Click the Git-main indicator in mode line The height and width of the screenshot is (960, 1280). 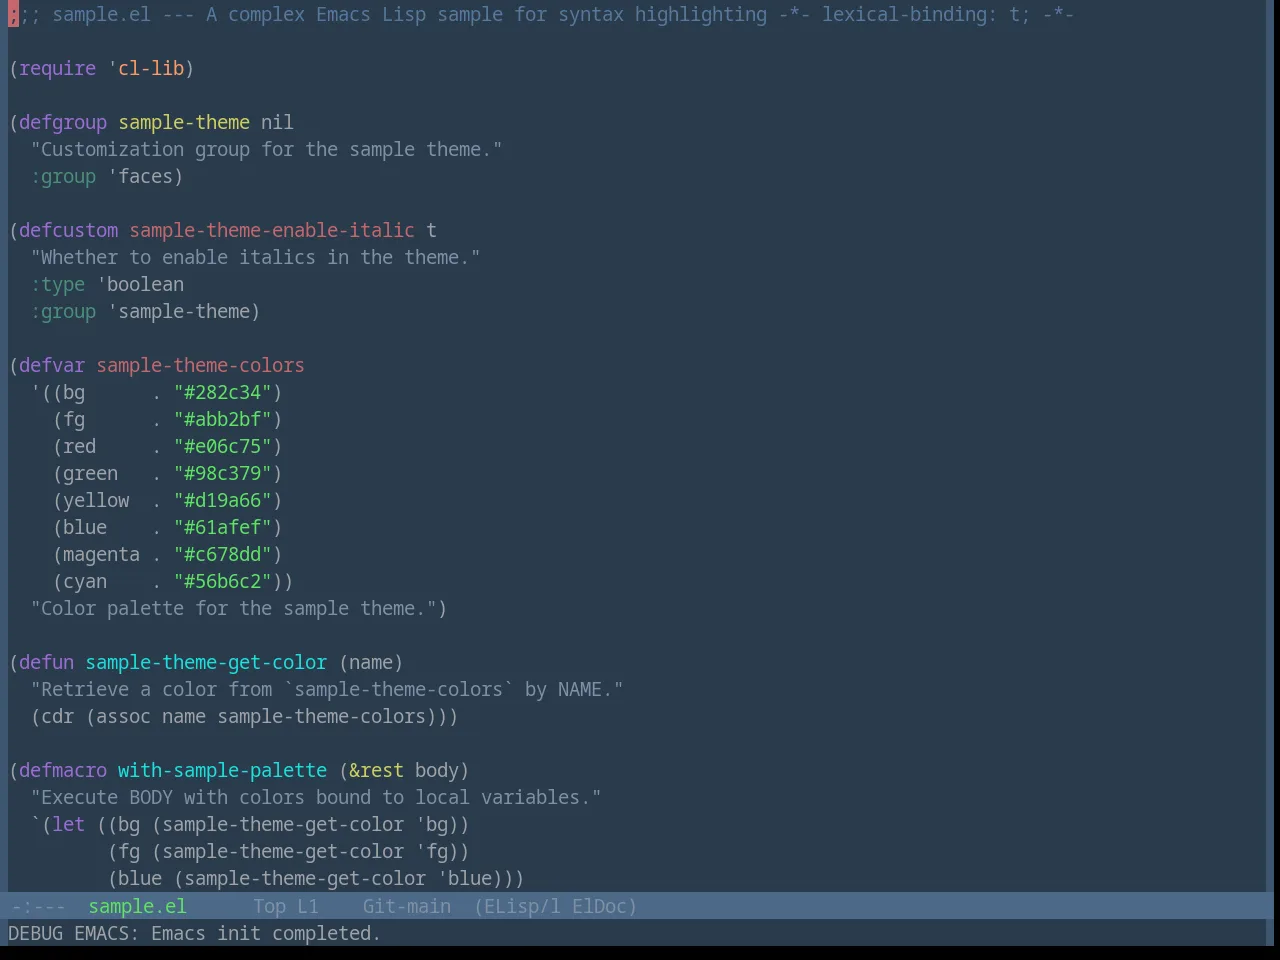tap(406, 906)
